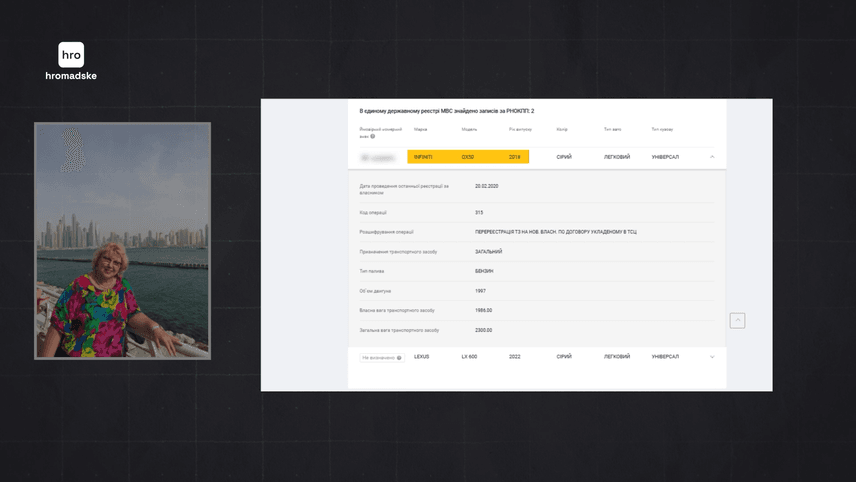
Task: Click the hromadske text under the logo
Action: coord(71,76)
